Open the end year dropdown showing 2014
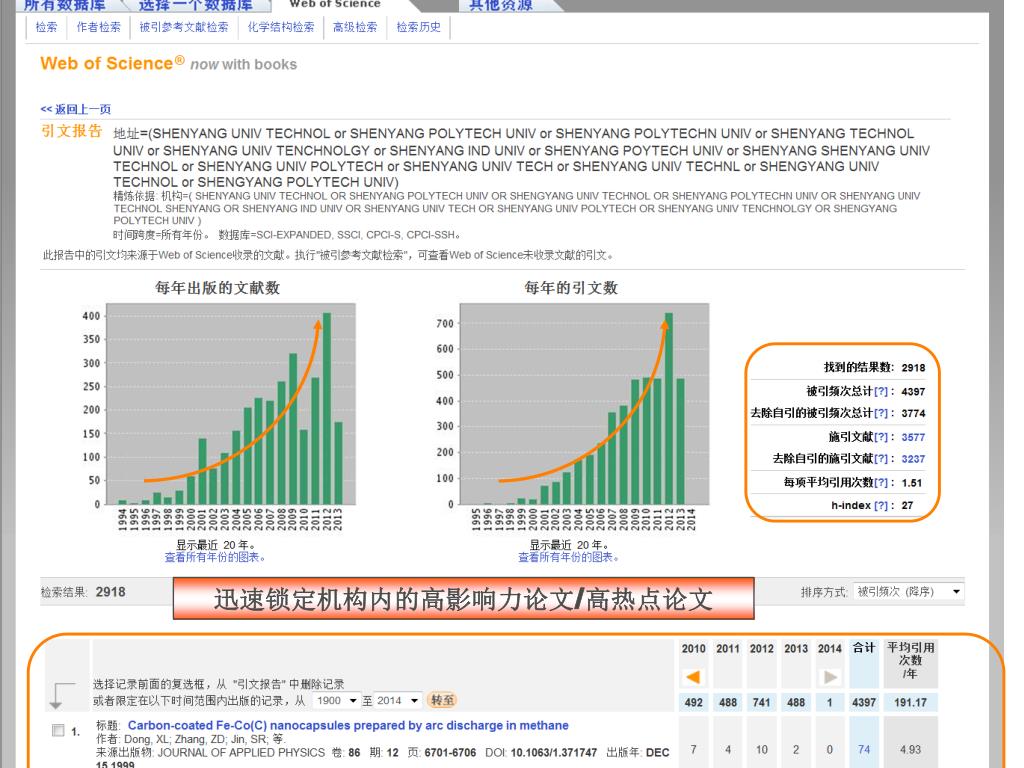This screenshot has width=1024, height=768. tap(396, 701)
